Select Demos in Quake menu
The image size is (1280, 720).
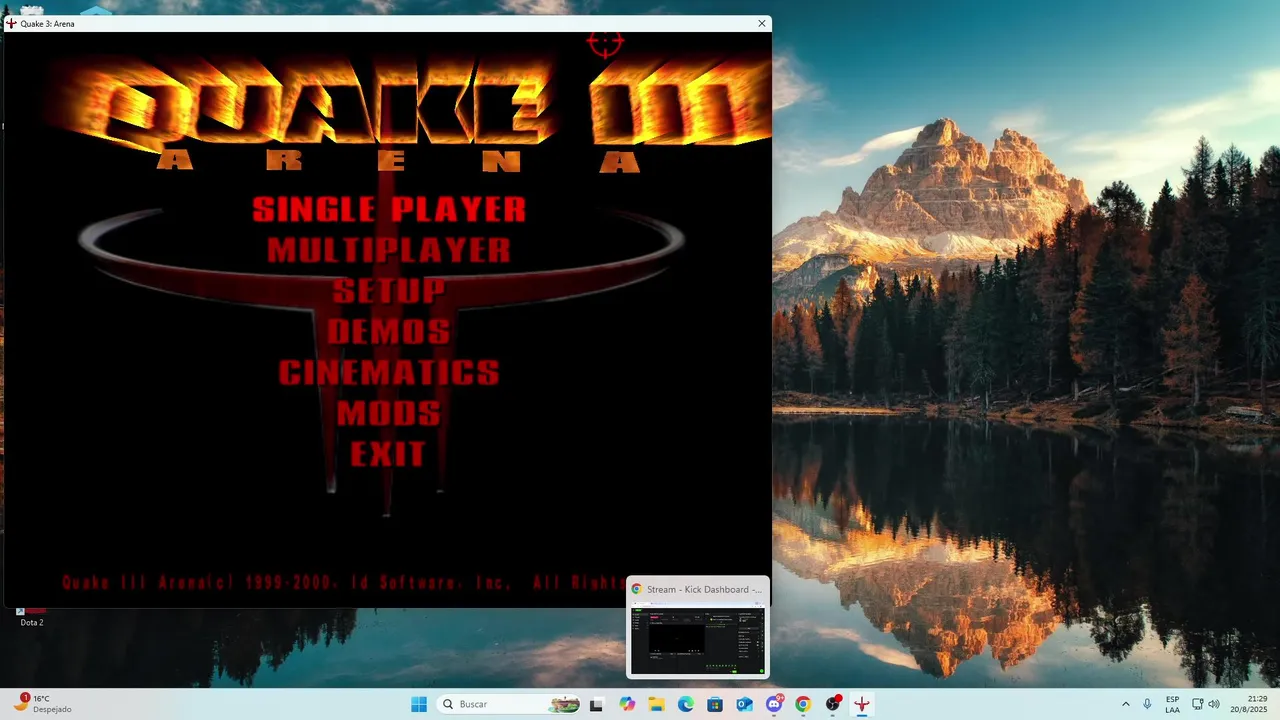click(389, 331)
